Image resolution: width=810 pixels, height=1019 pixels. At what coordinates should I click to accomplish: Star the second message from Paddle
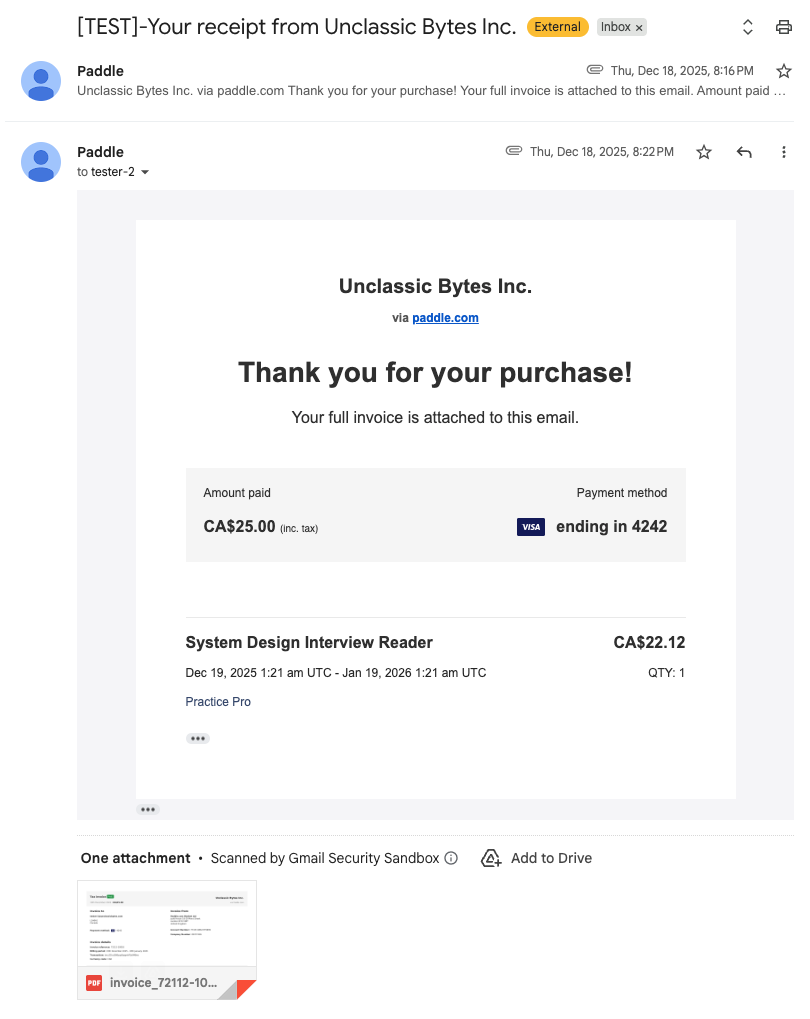coord(704,151)
